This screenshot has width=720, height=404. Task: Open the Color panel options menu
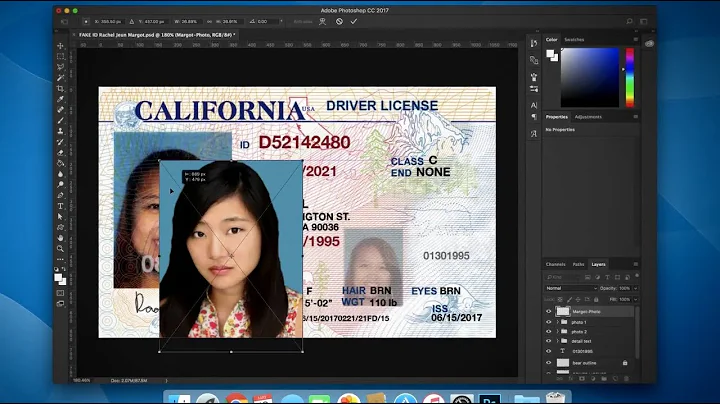point(636,39)
